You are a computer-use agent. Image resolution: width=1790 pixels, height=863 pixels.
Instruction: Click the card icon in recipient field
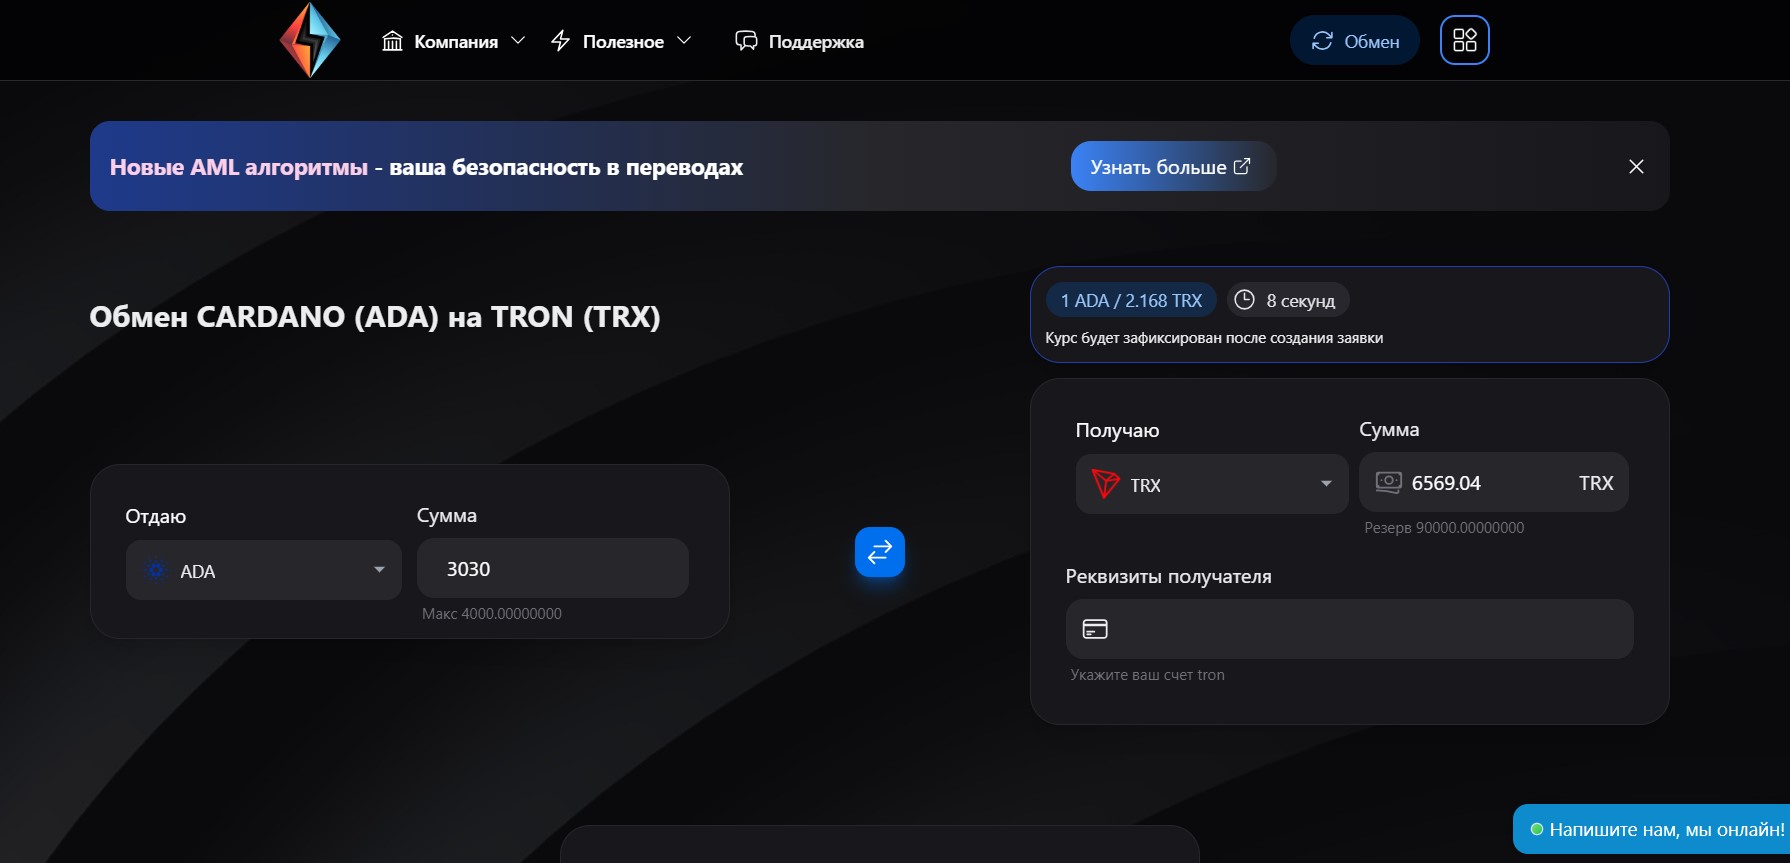(1095, 629)
